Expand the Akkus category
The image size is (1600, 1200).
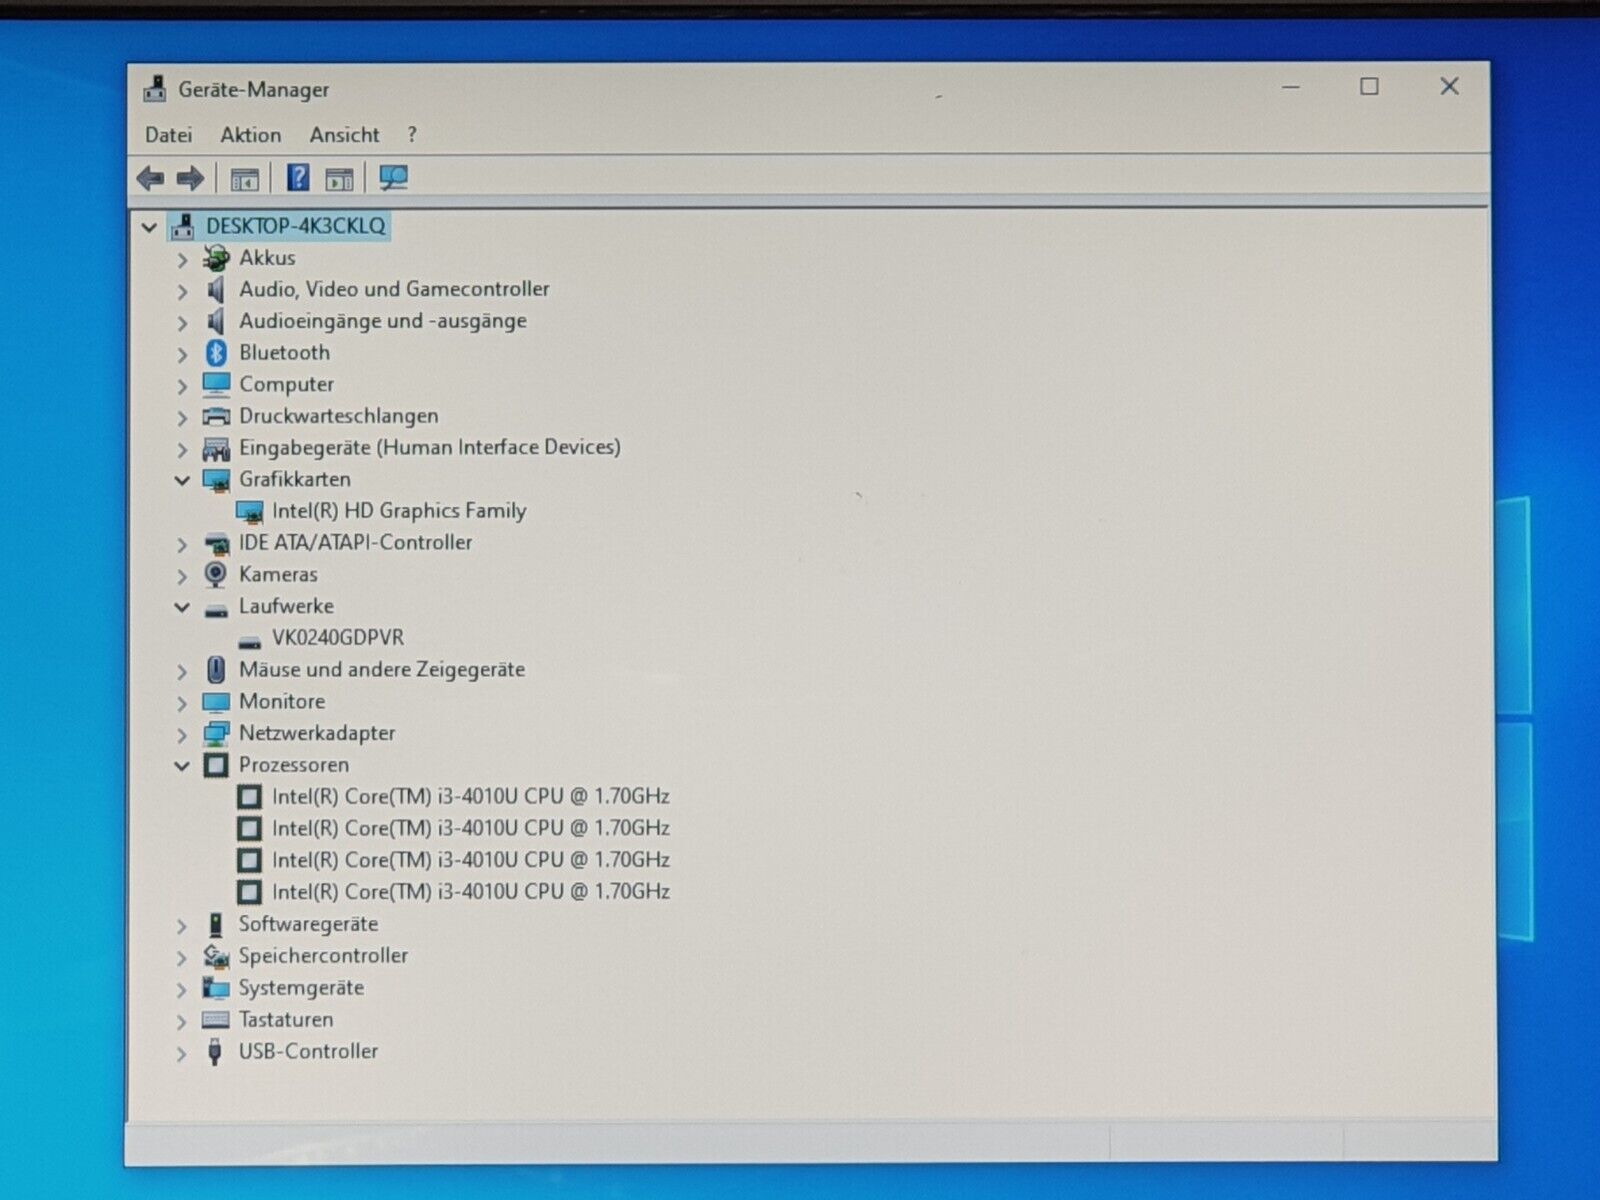(182, 260)
